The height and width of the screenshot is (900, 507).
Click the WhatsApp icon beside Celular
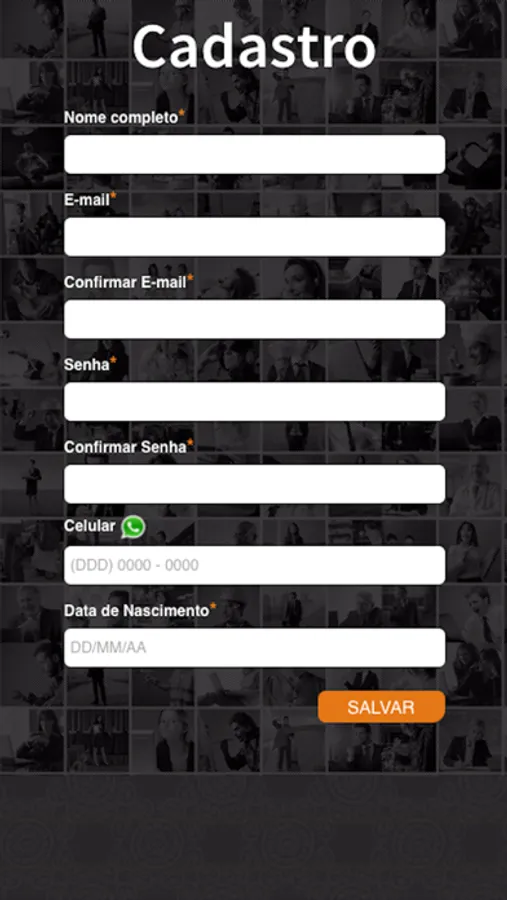(133, 527)
